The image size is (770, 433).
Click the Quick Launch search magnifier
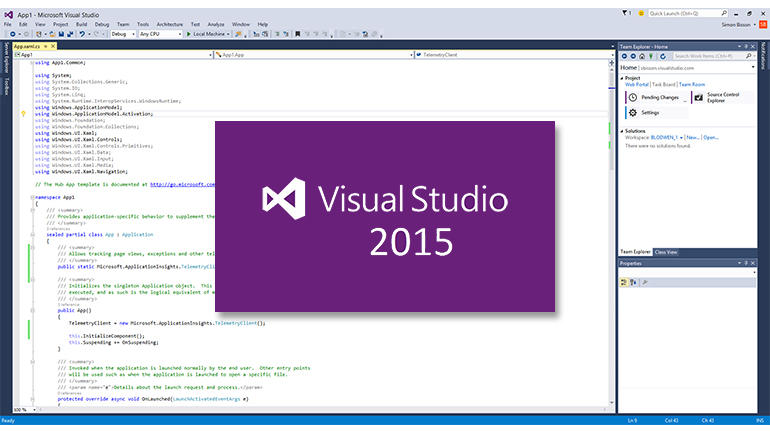(724, 13)
